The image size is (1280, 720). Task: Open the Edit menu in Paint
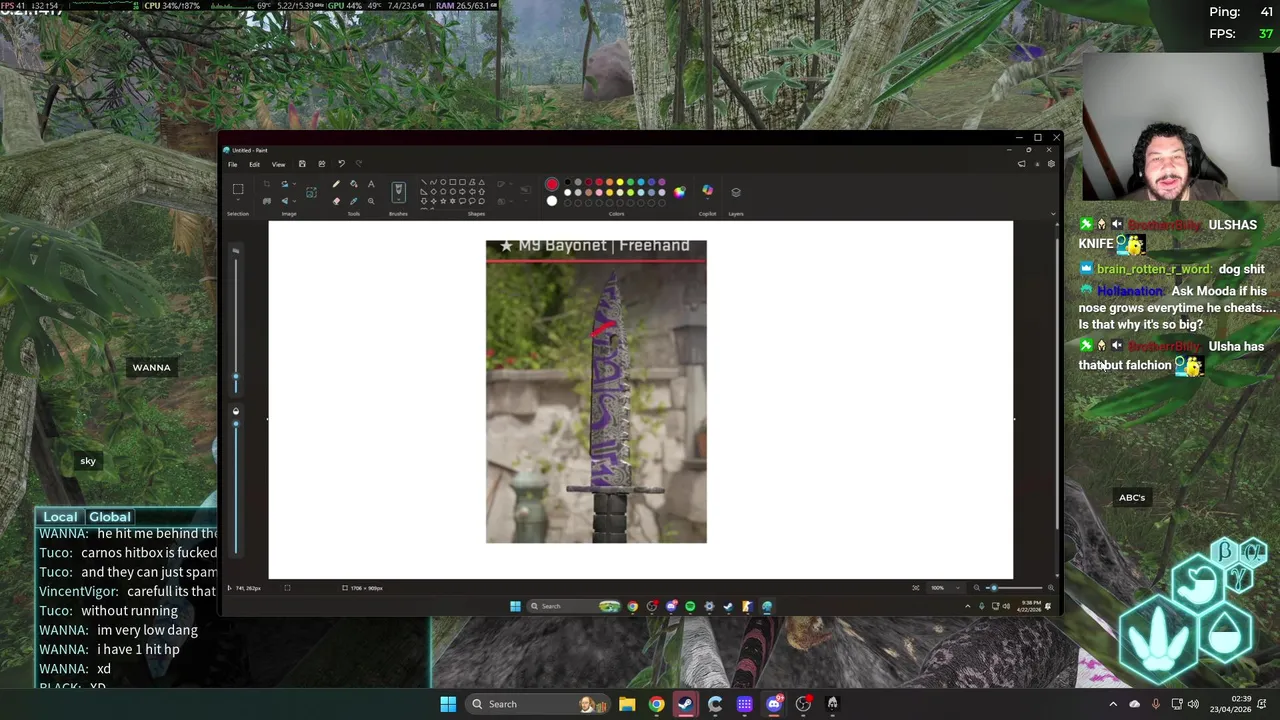(255, 164)
